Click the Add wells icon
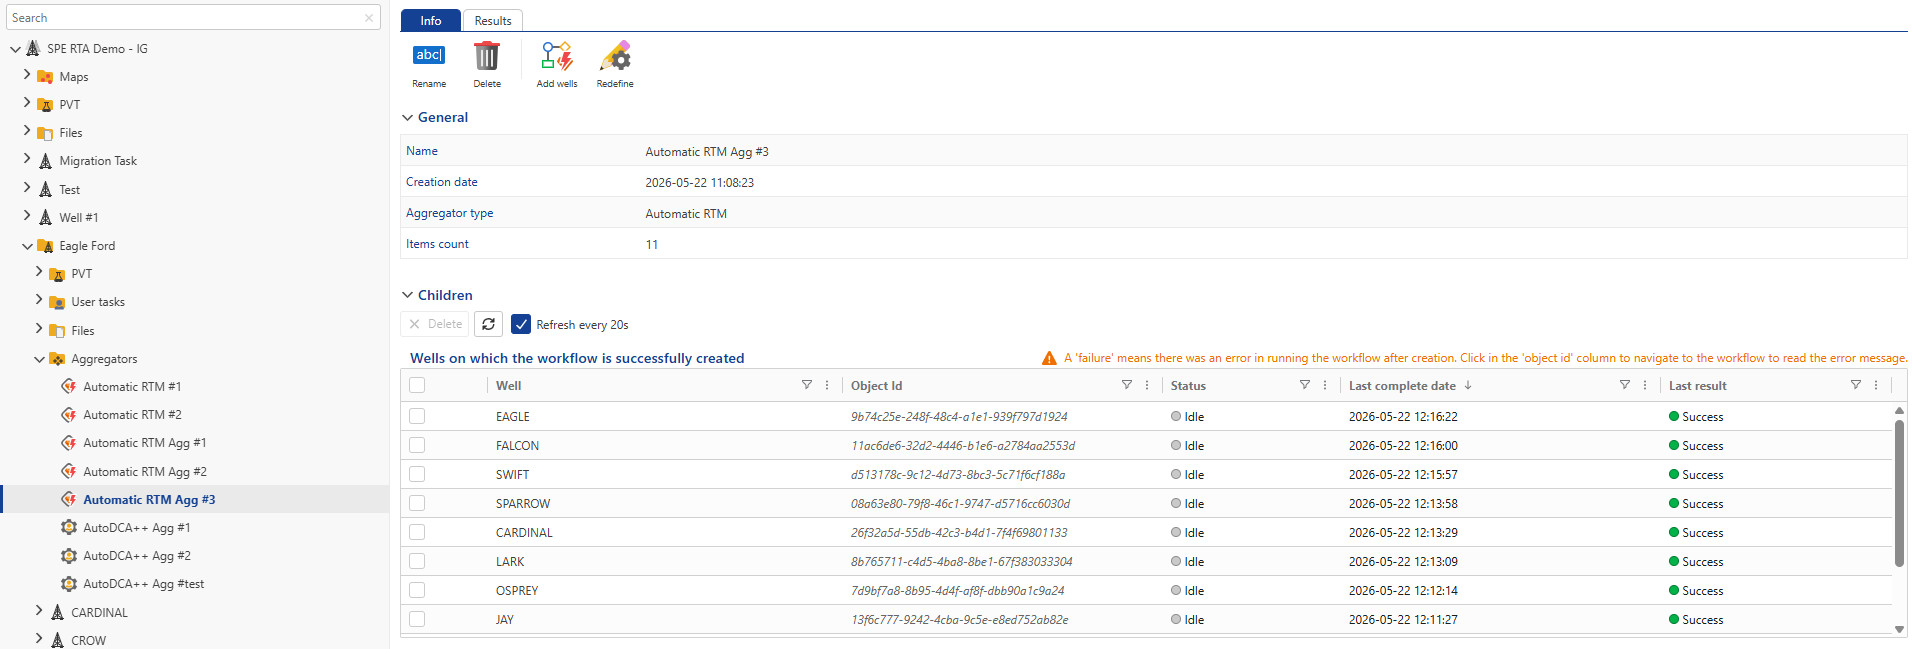The width and height of the screenshot is (1916, 649). [x=557, y=56]
